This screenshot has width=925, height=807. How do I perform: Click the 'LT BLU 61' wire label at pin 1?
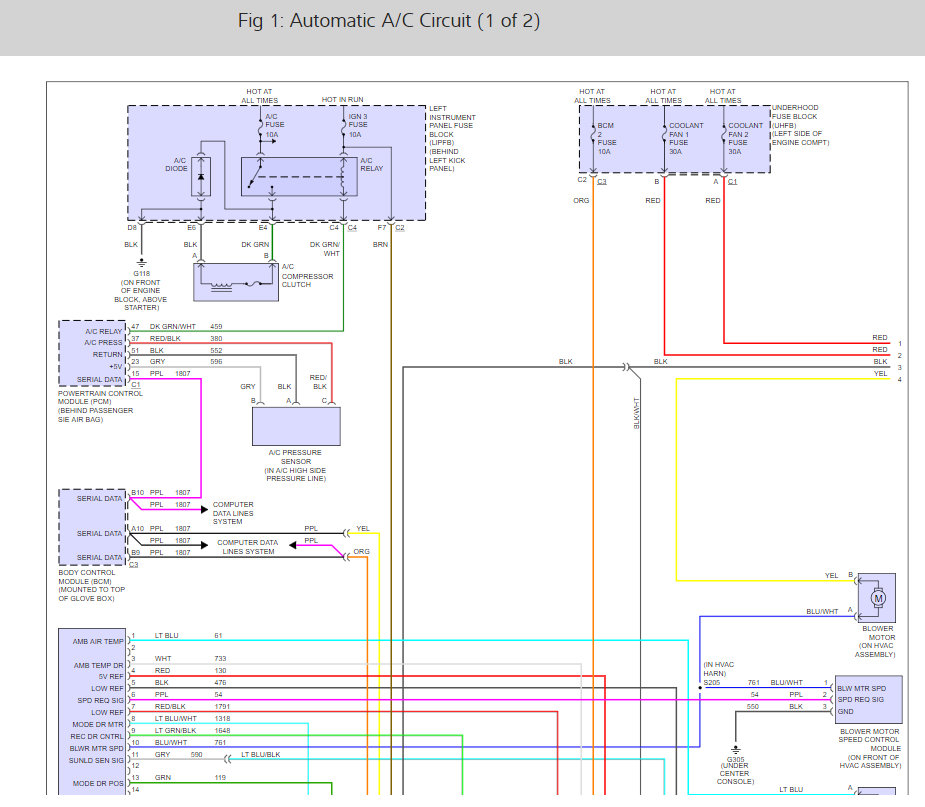tap(188, 635)
